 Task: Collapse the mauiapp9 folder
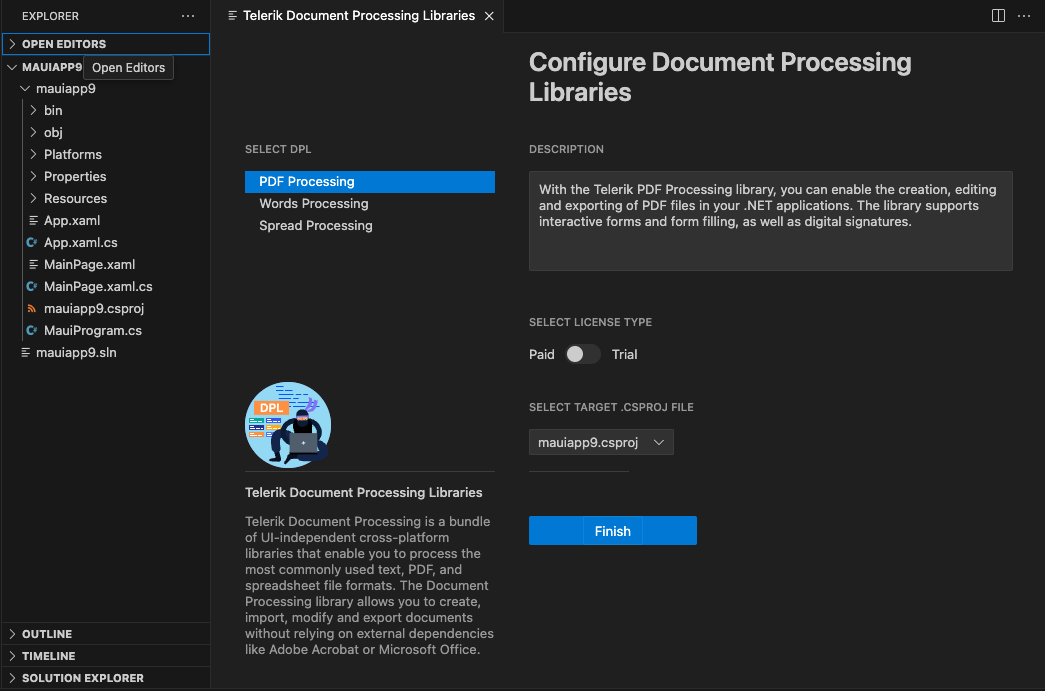tap(25, 89)
